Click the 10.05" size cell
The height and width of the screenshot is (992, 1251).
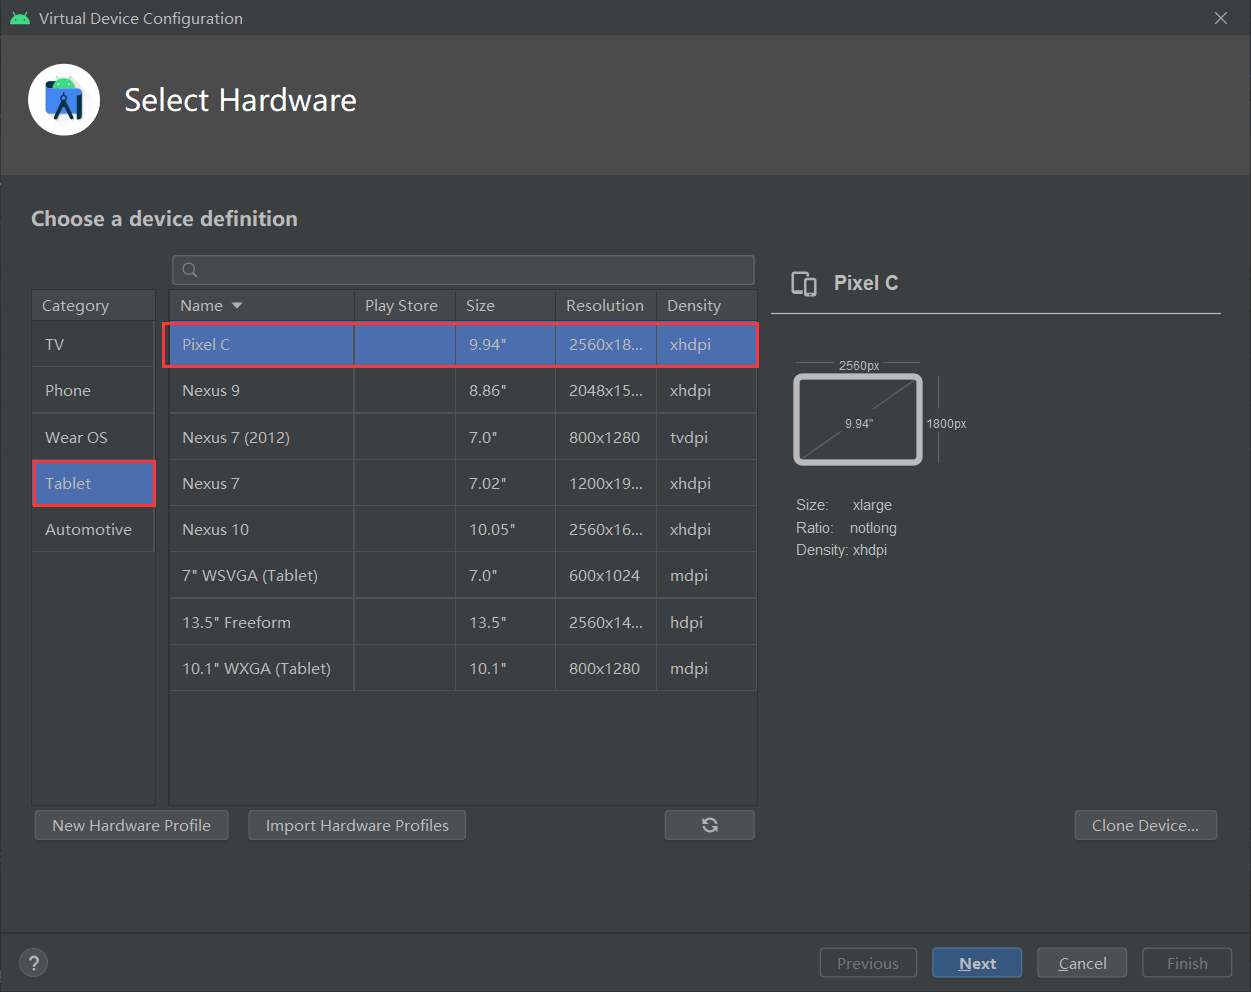(x=505, y=529)
